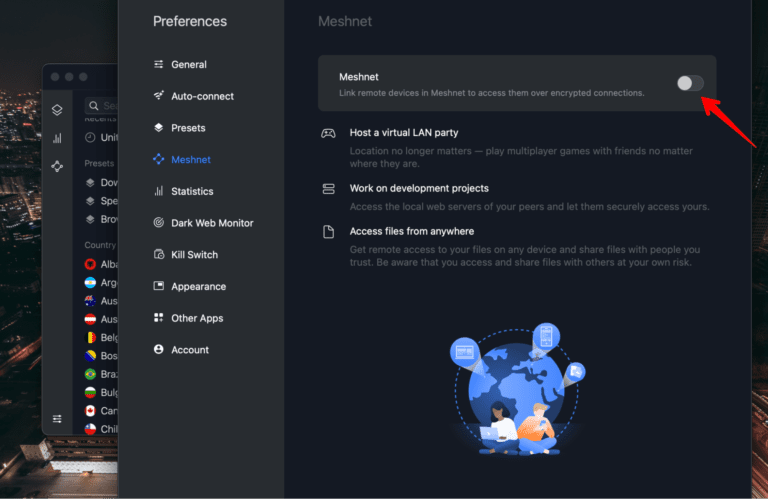Click the Meshnet icon in main window sidebar
This screenshot has width=768, height=499.
point(57,166)
